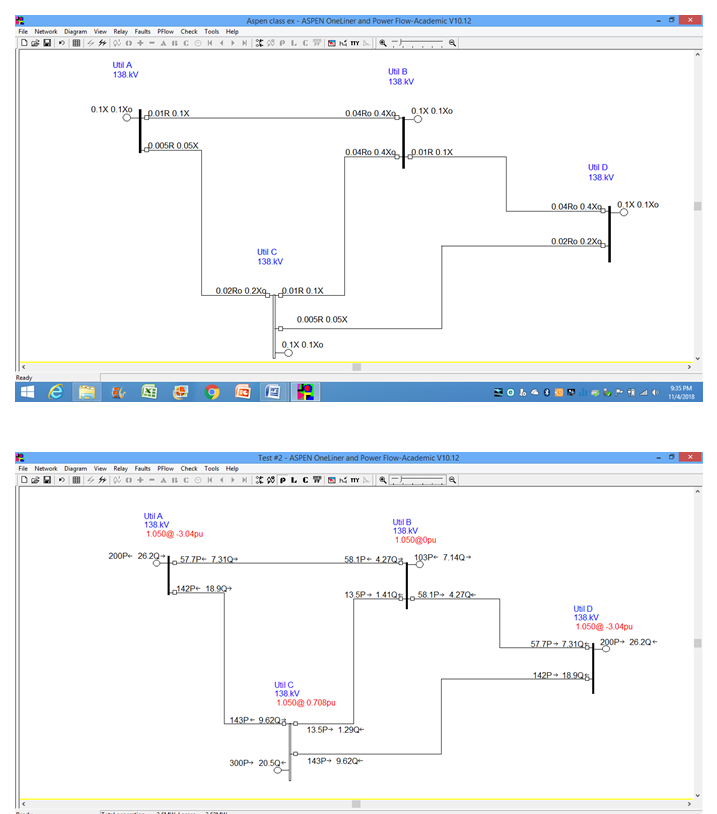
Task: Open Internet Explorer from taskbar
Action: (x=56, y=392)
